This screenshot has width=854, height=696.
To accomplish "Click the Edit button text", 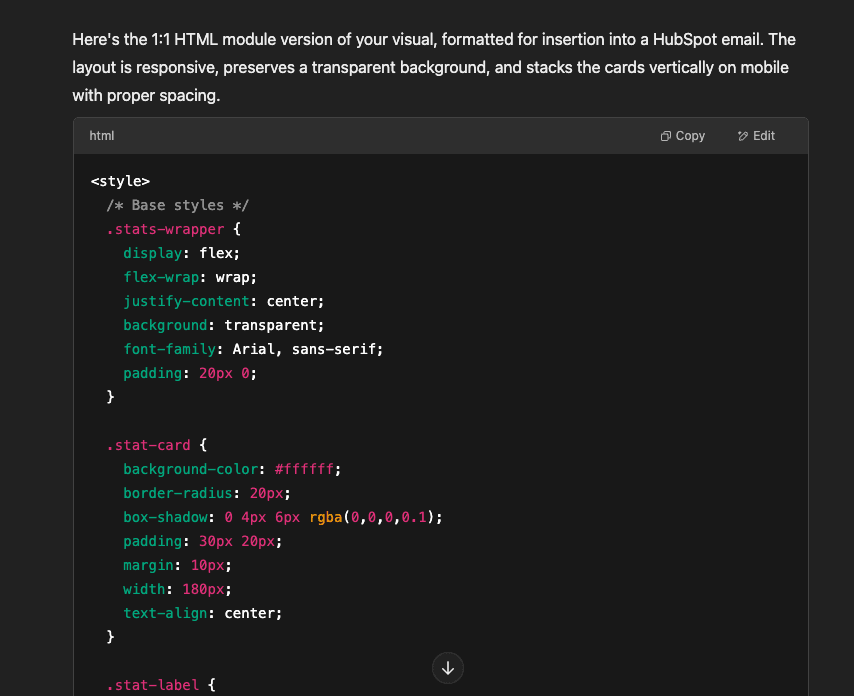I will (763, 135).
